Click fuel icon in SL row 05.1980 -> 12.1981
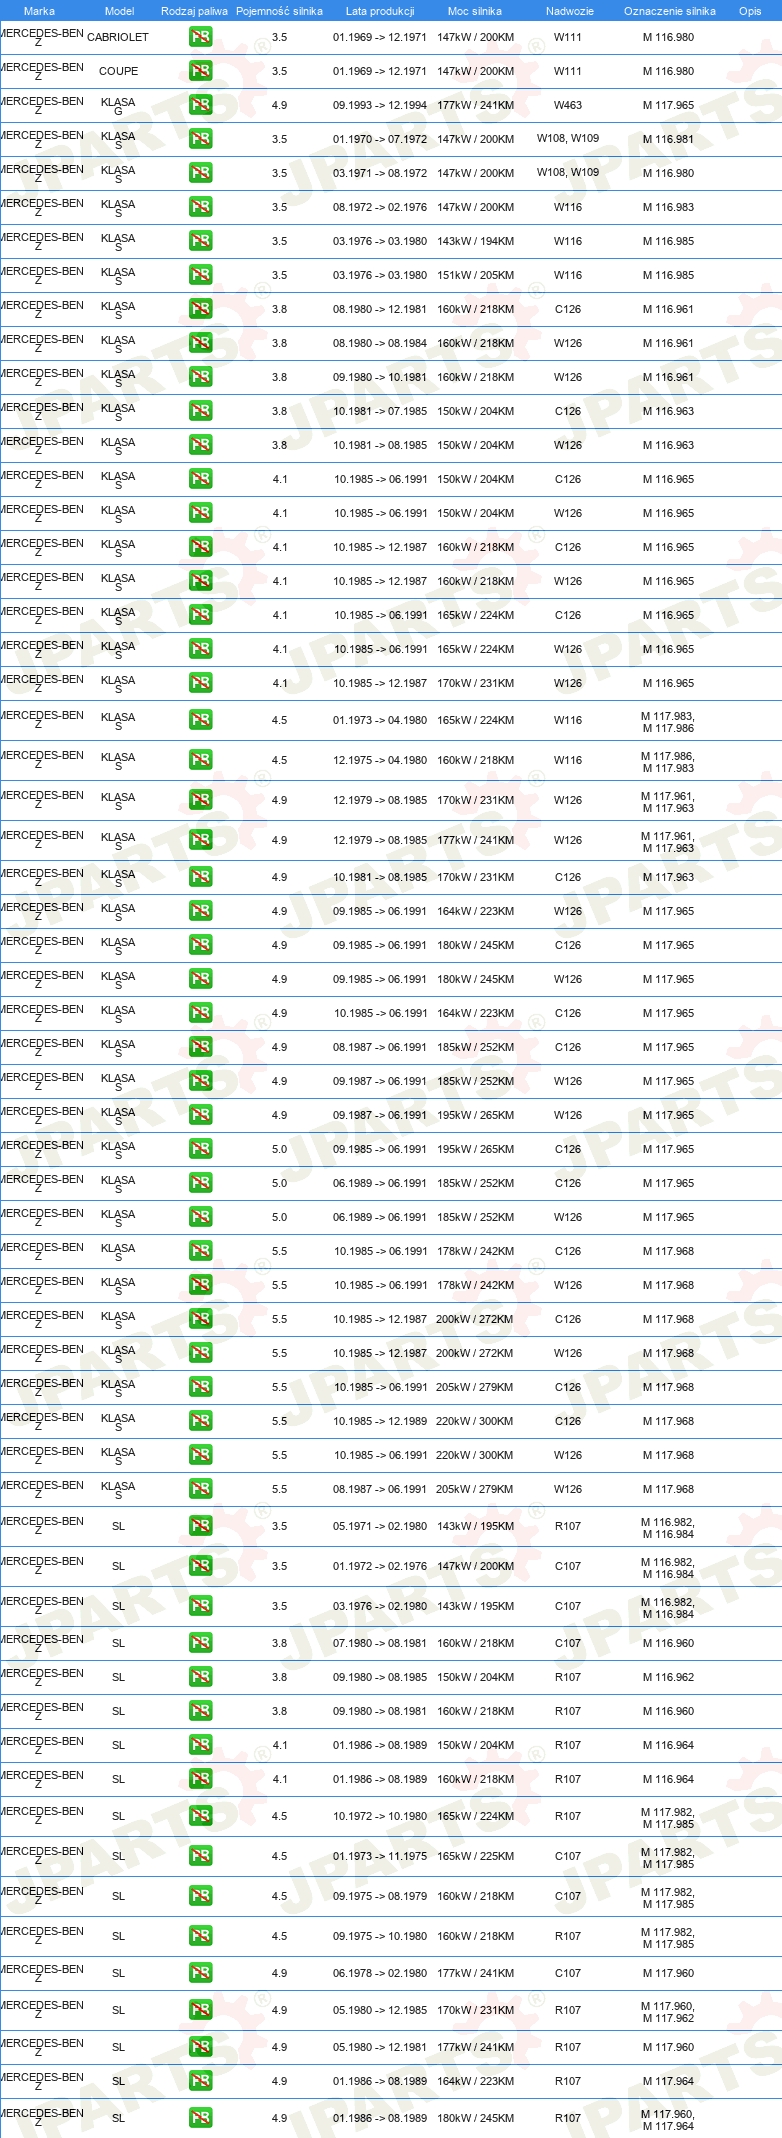Image resolution: width=782 pixels, height=2138 pixels. tap(201, 2047)
